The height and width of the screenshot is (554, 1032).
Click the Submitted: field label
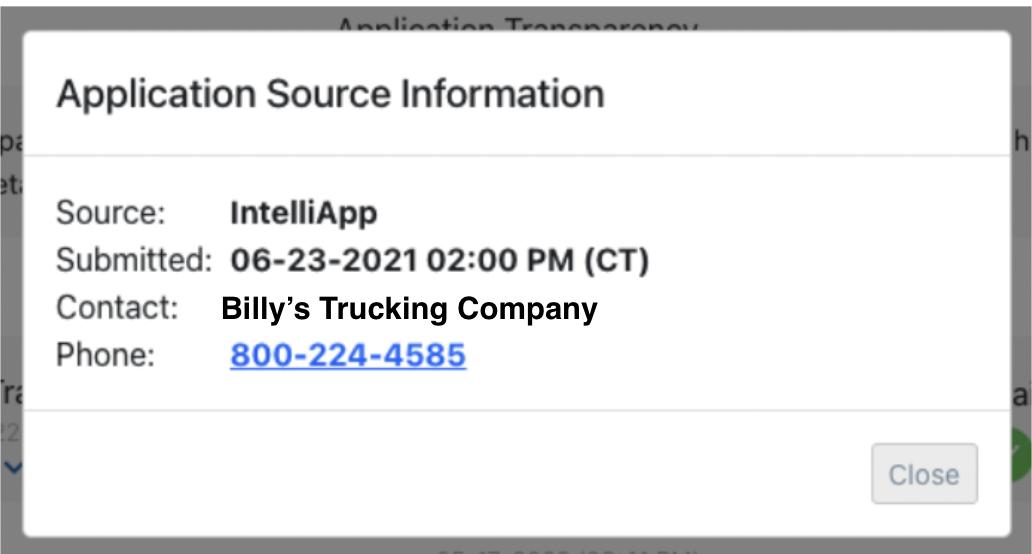point(134,260)
